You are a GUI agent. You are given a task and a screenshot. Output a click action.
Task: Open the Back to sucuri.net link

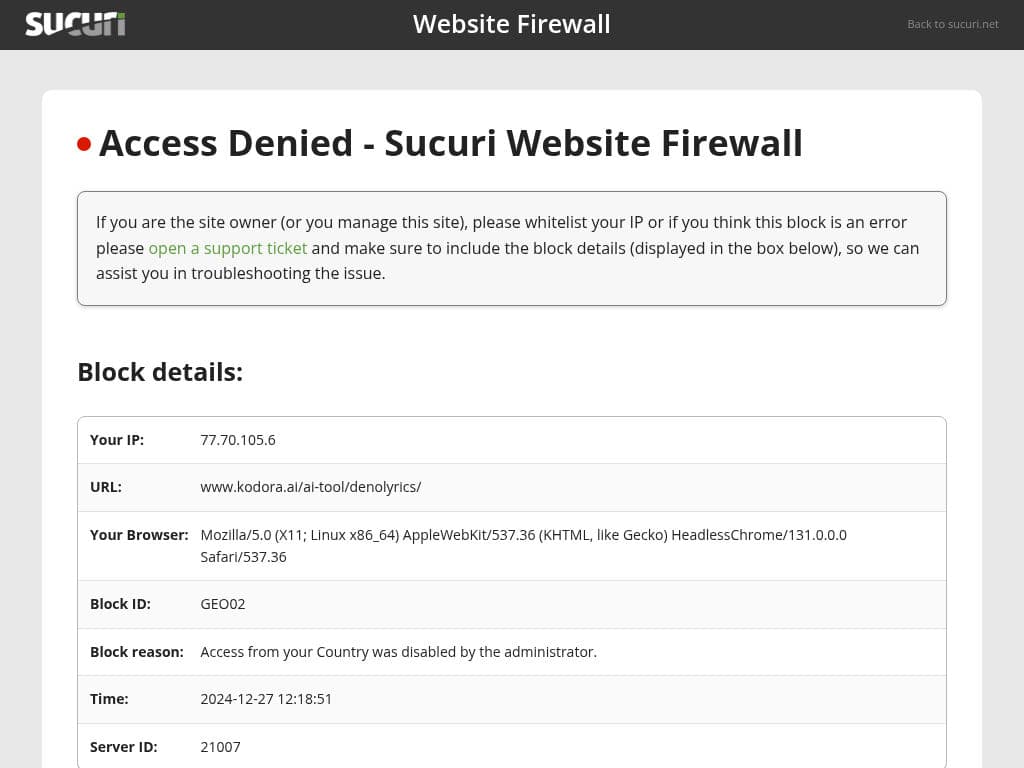(x=952, y=24)
